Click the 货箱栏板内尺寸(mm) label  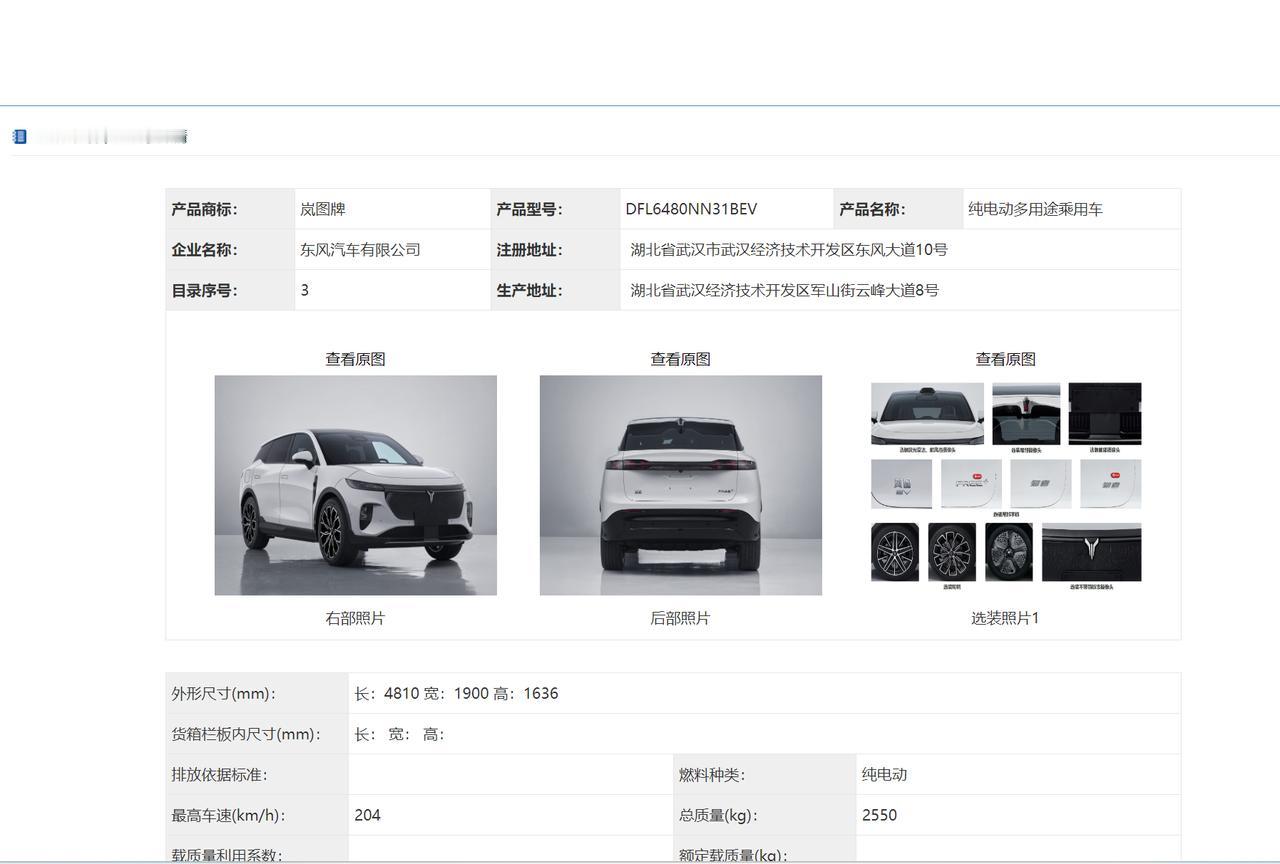[246, 734]
